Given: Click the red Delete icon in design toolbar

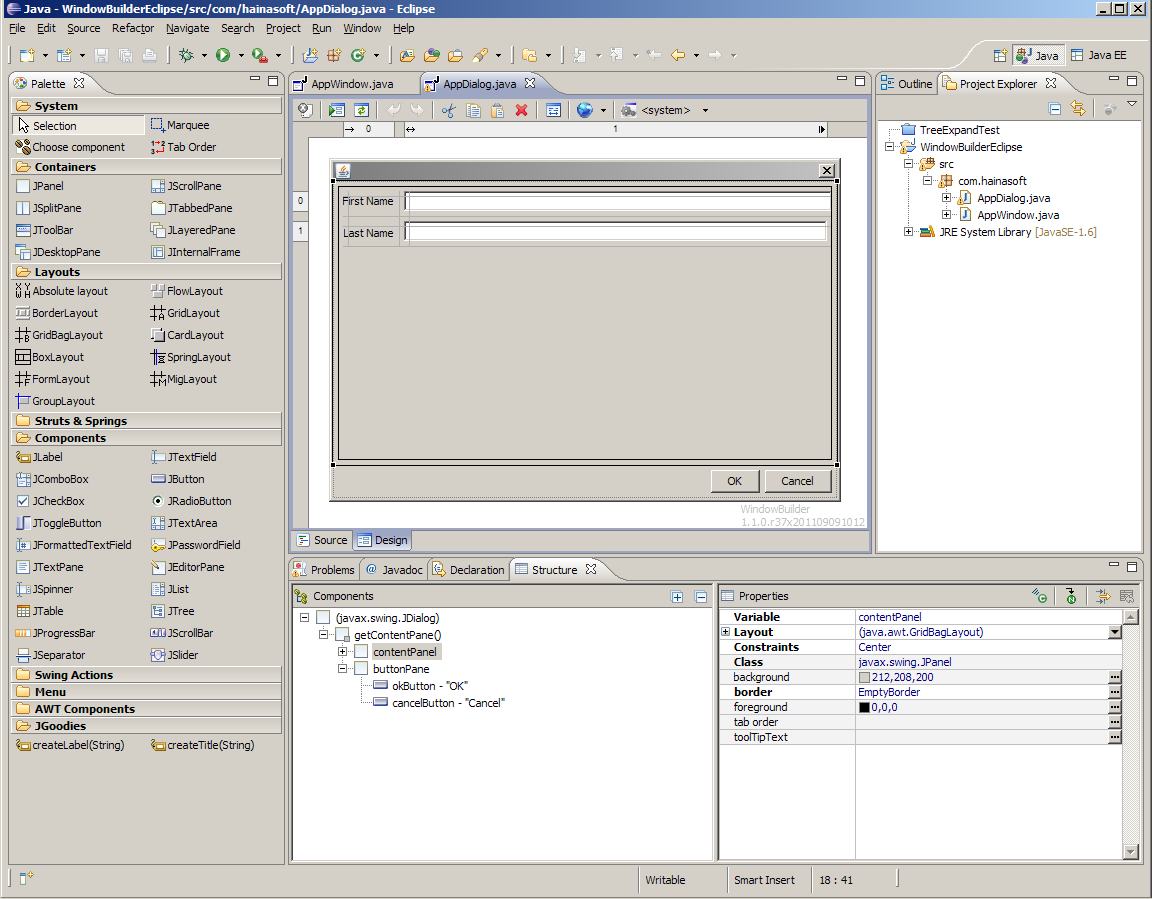Looking at the screenshot, I should coord(521,111).
